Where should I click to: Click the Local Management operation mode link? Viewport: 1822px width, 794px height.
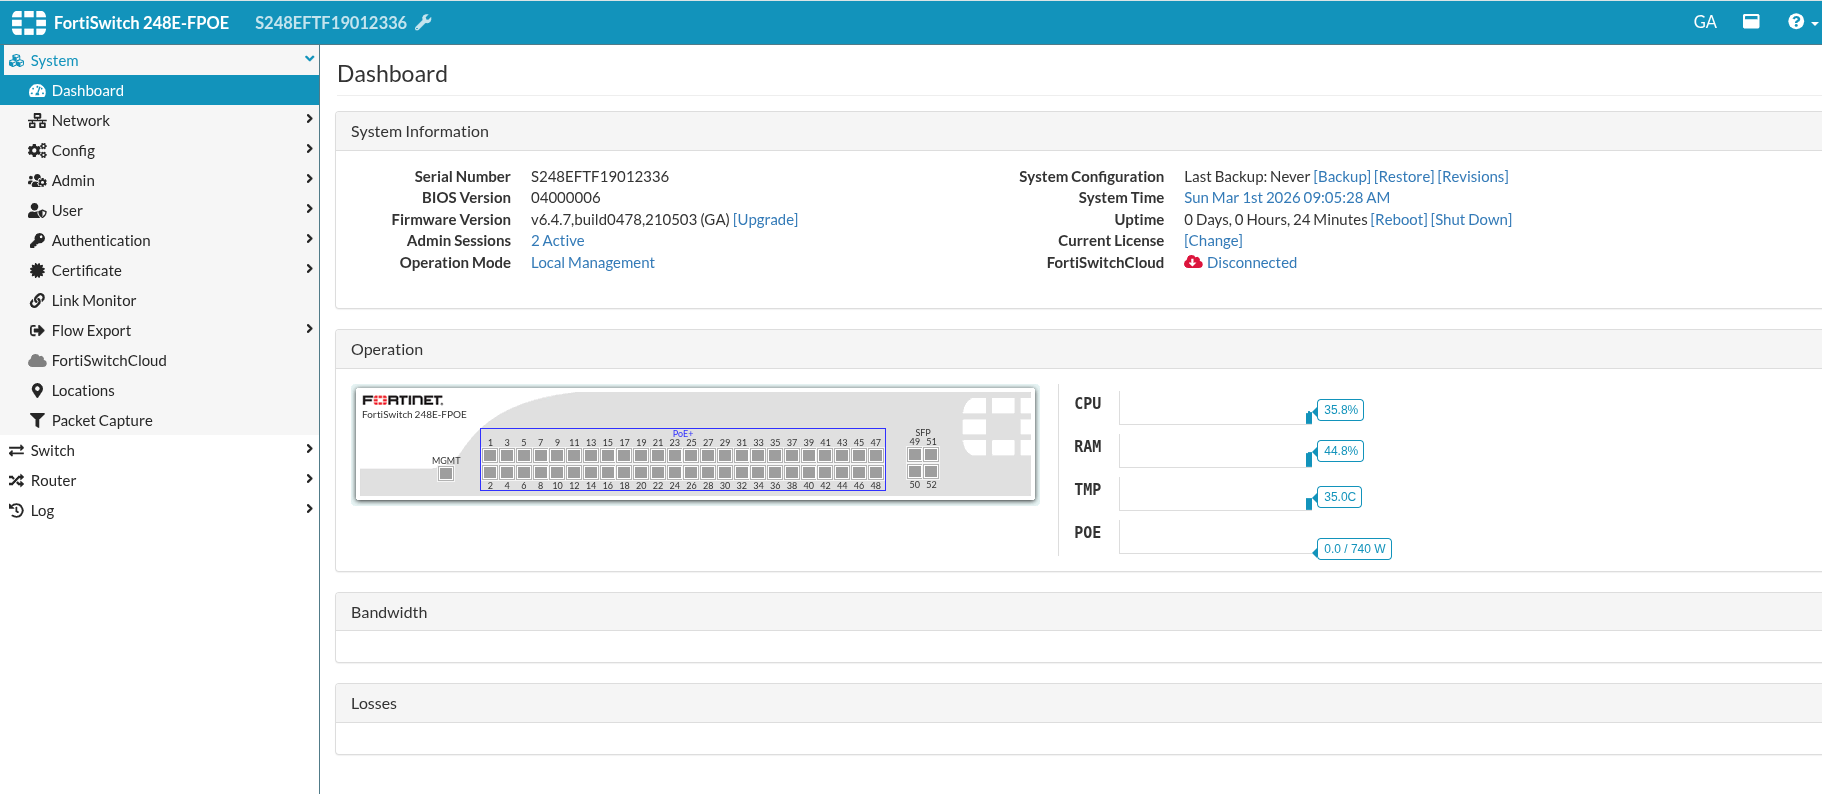click(592, 263)
